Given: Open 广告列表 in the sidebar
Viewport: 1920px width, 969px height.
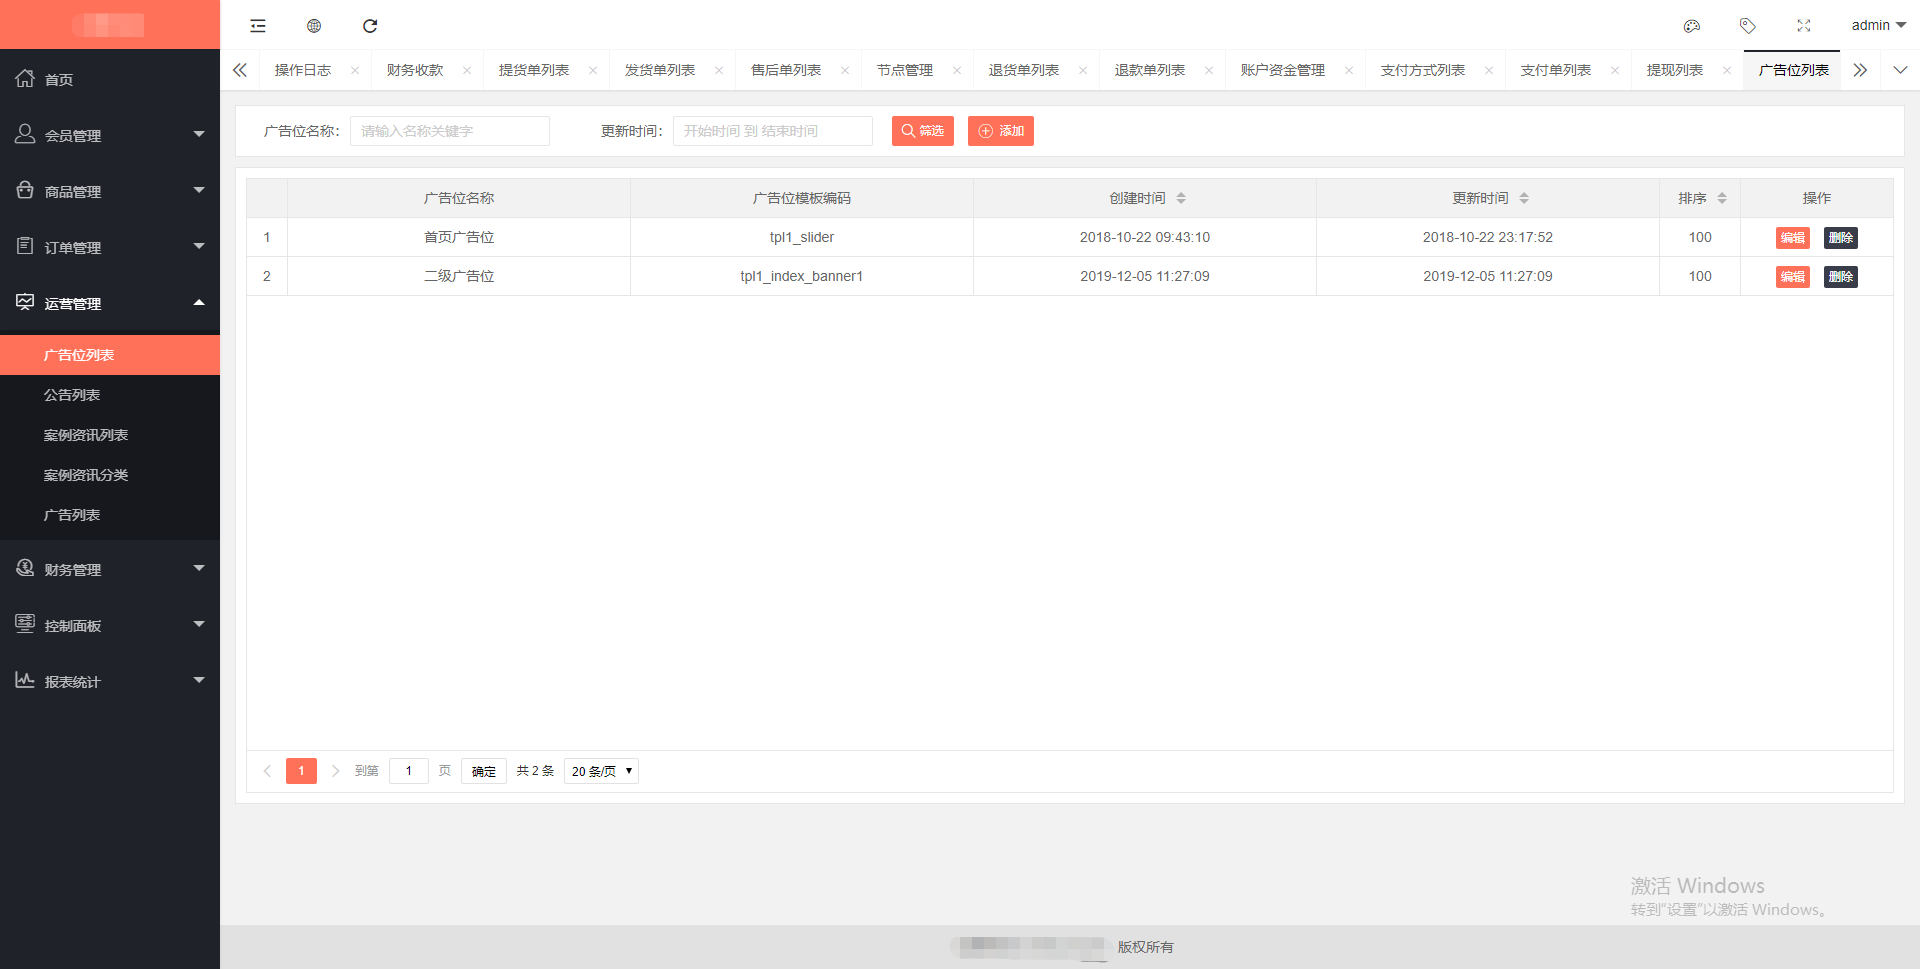Looking at the screenshot, I should point(110,515).
